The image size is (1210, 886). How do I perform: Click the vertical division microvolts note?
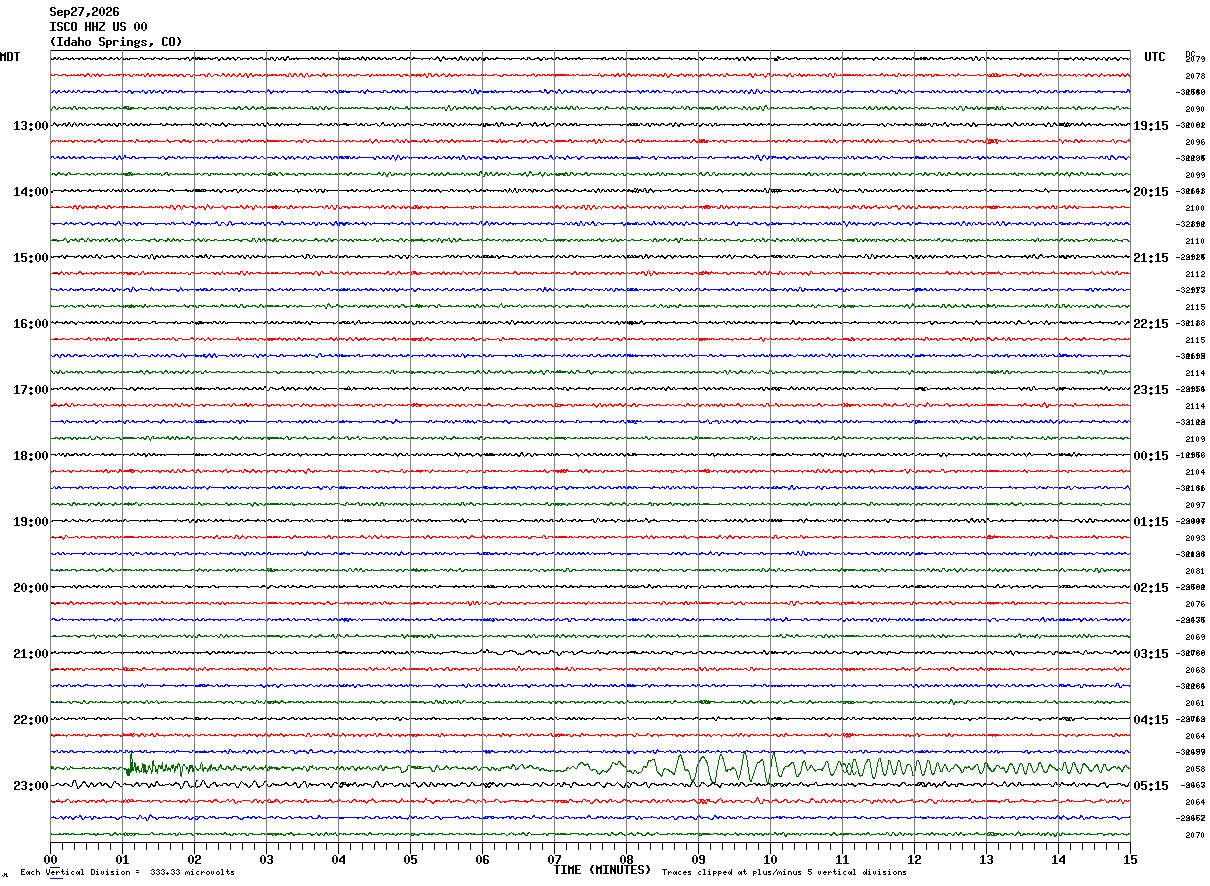(127, 872)
